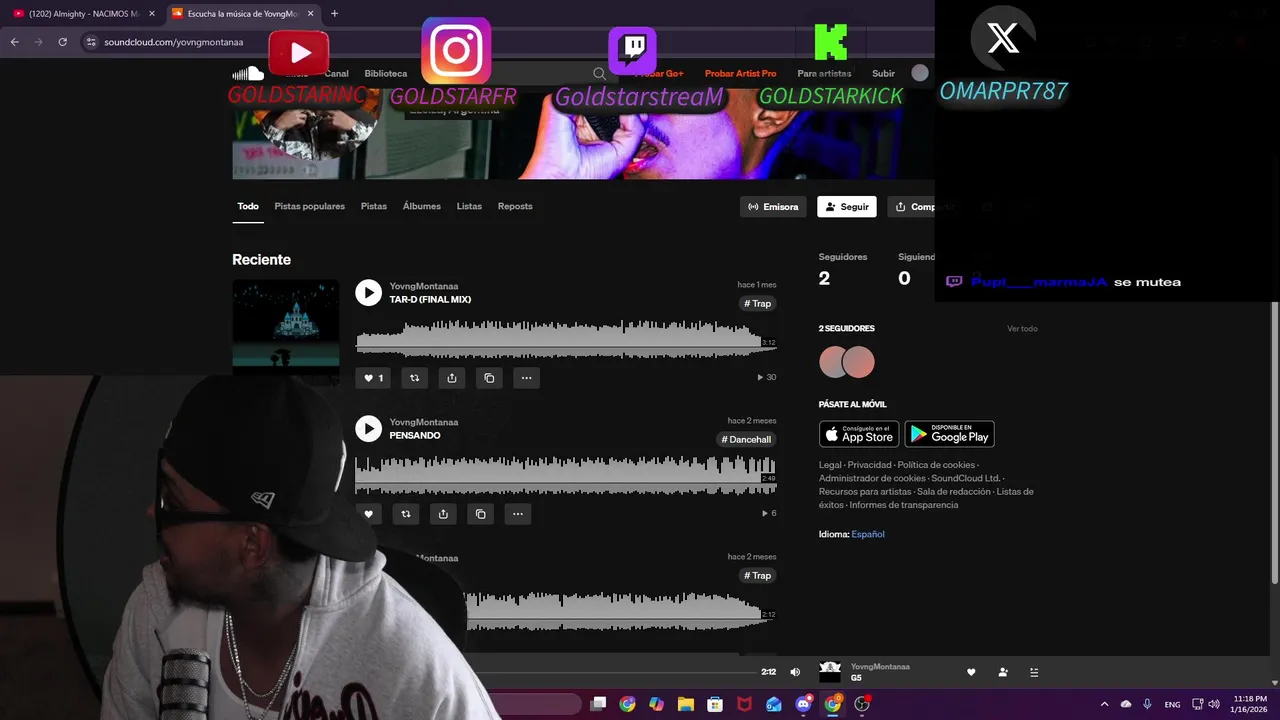Viewport: 1280px width, 720px height.
Task: Play the PENSANDO track
Action: coord(368,428)
